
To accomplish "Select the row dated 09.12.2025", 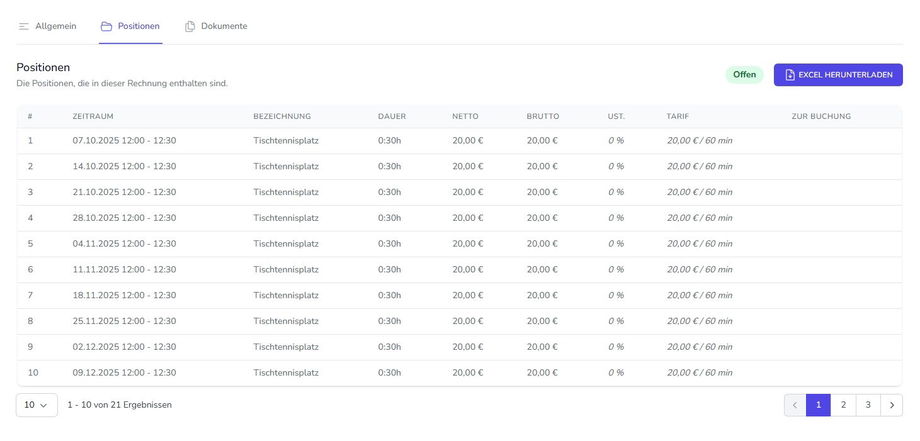I will [124, 373].
